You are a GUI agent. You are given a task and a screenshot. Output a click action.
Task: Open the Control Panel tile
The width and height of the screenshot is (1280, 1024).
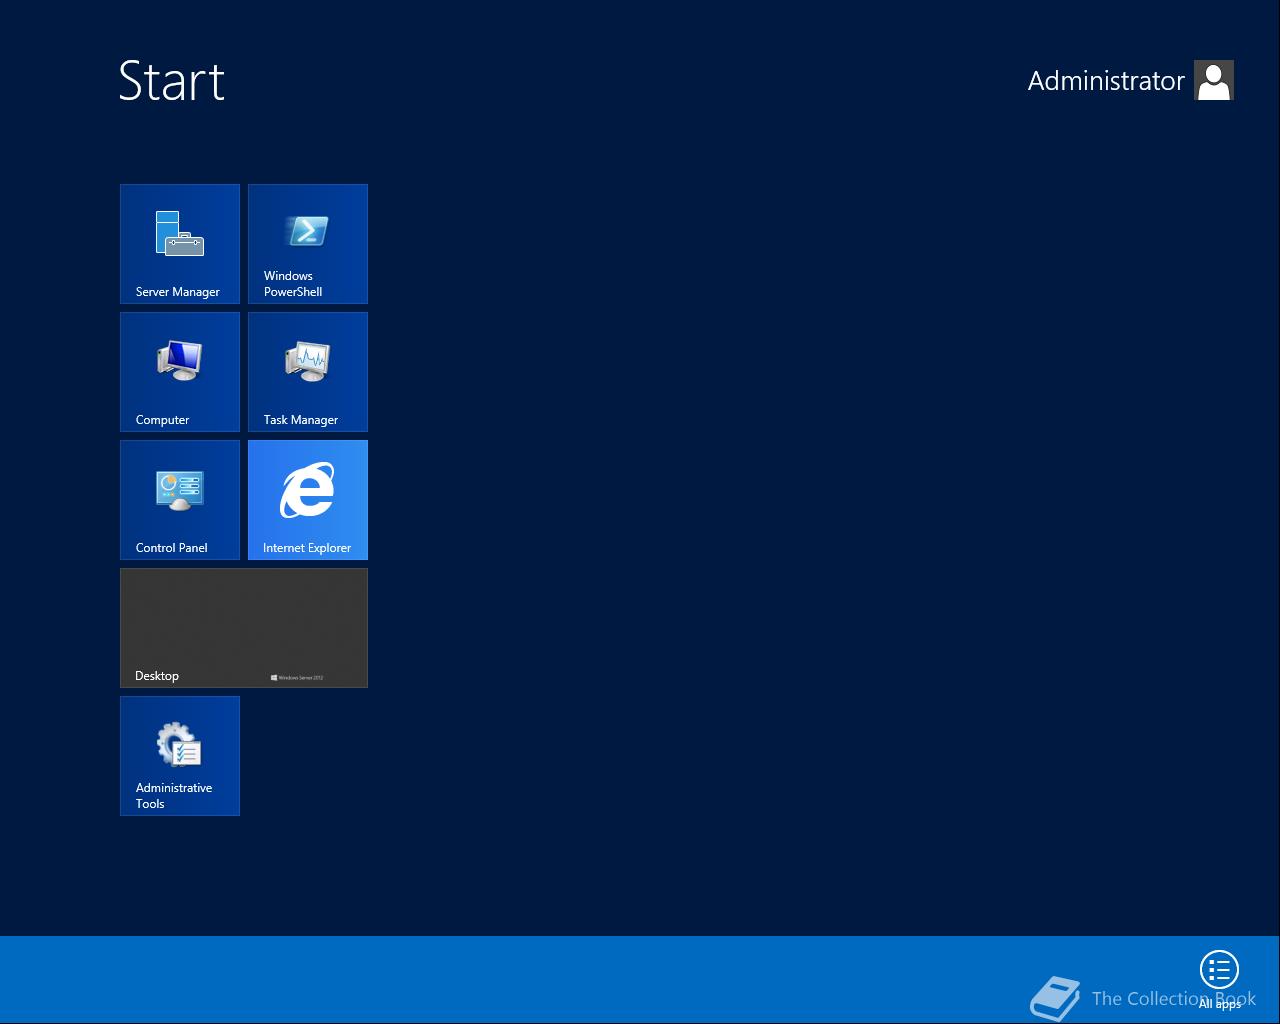[180, 500]
